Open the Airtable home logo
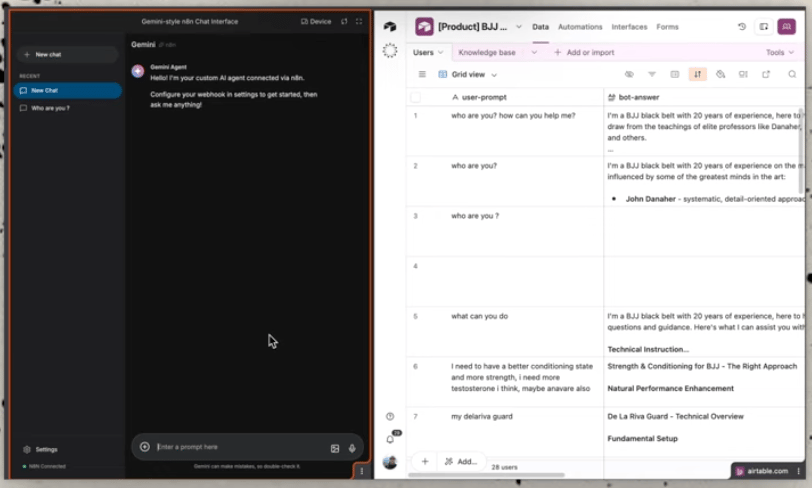 coord(390,26)
